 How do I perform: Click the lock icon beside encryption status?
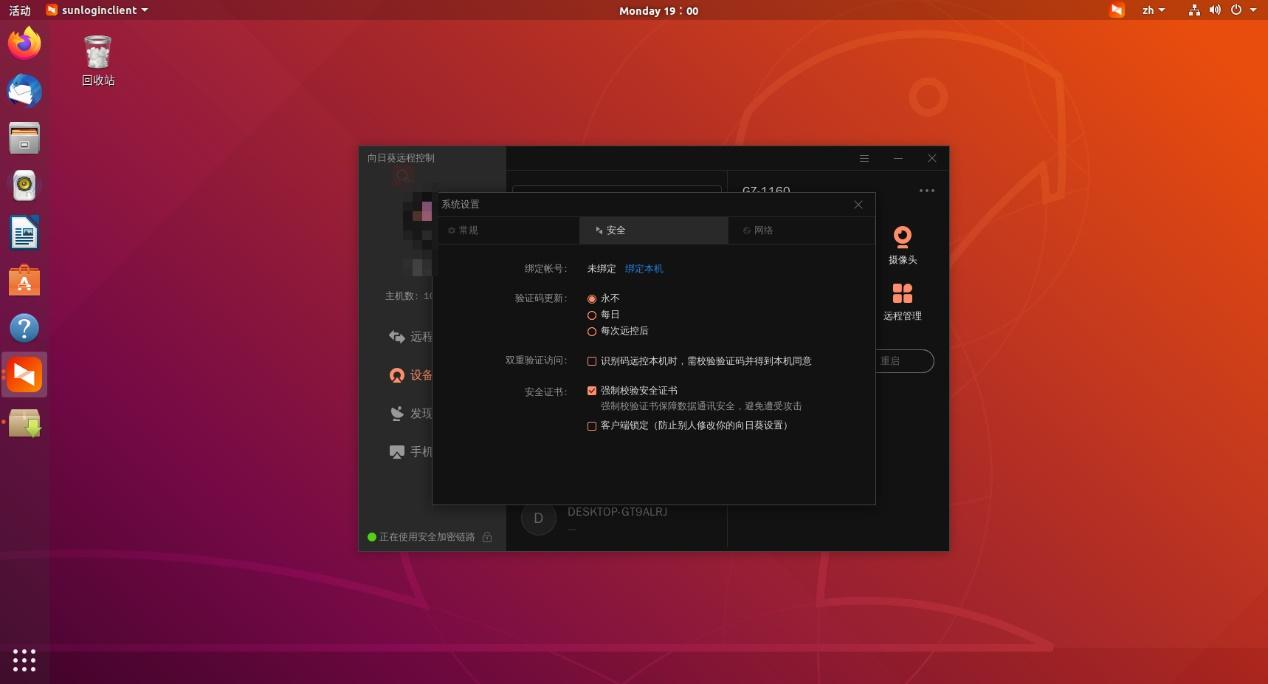[487, 537]
